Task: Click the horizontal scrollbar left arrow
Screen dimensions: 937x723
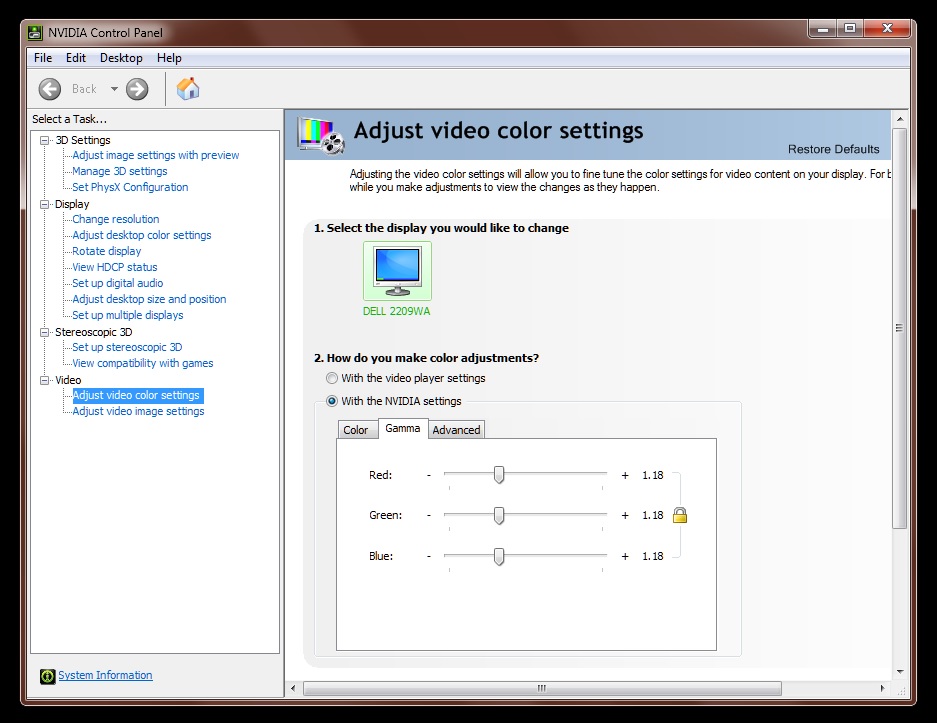Action: coord(293,688)
